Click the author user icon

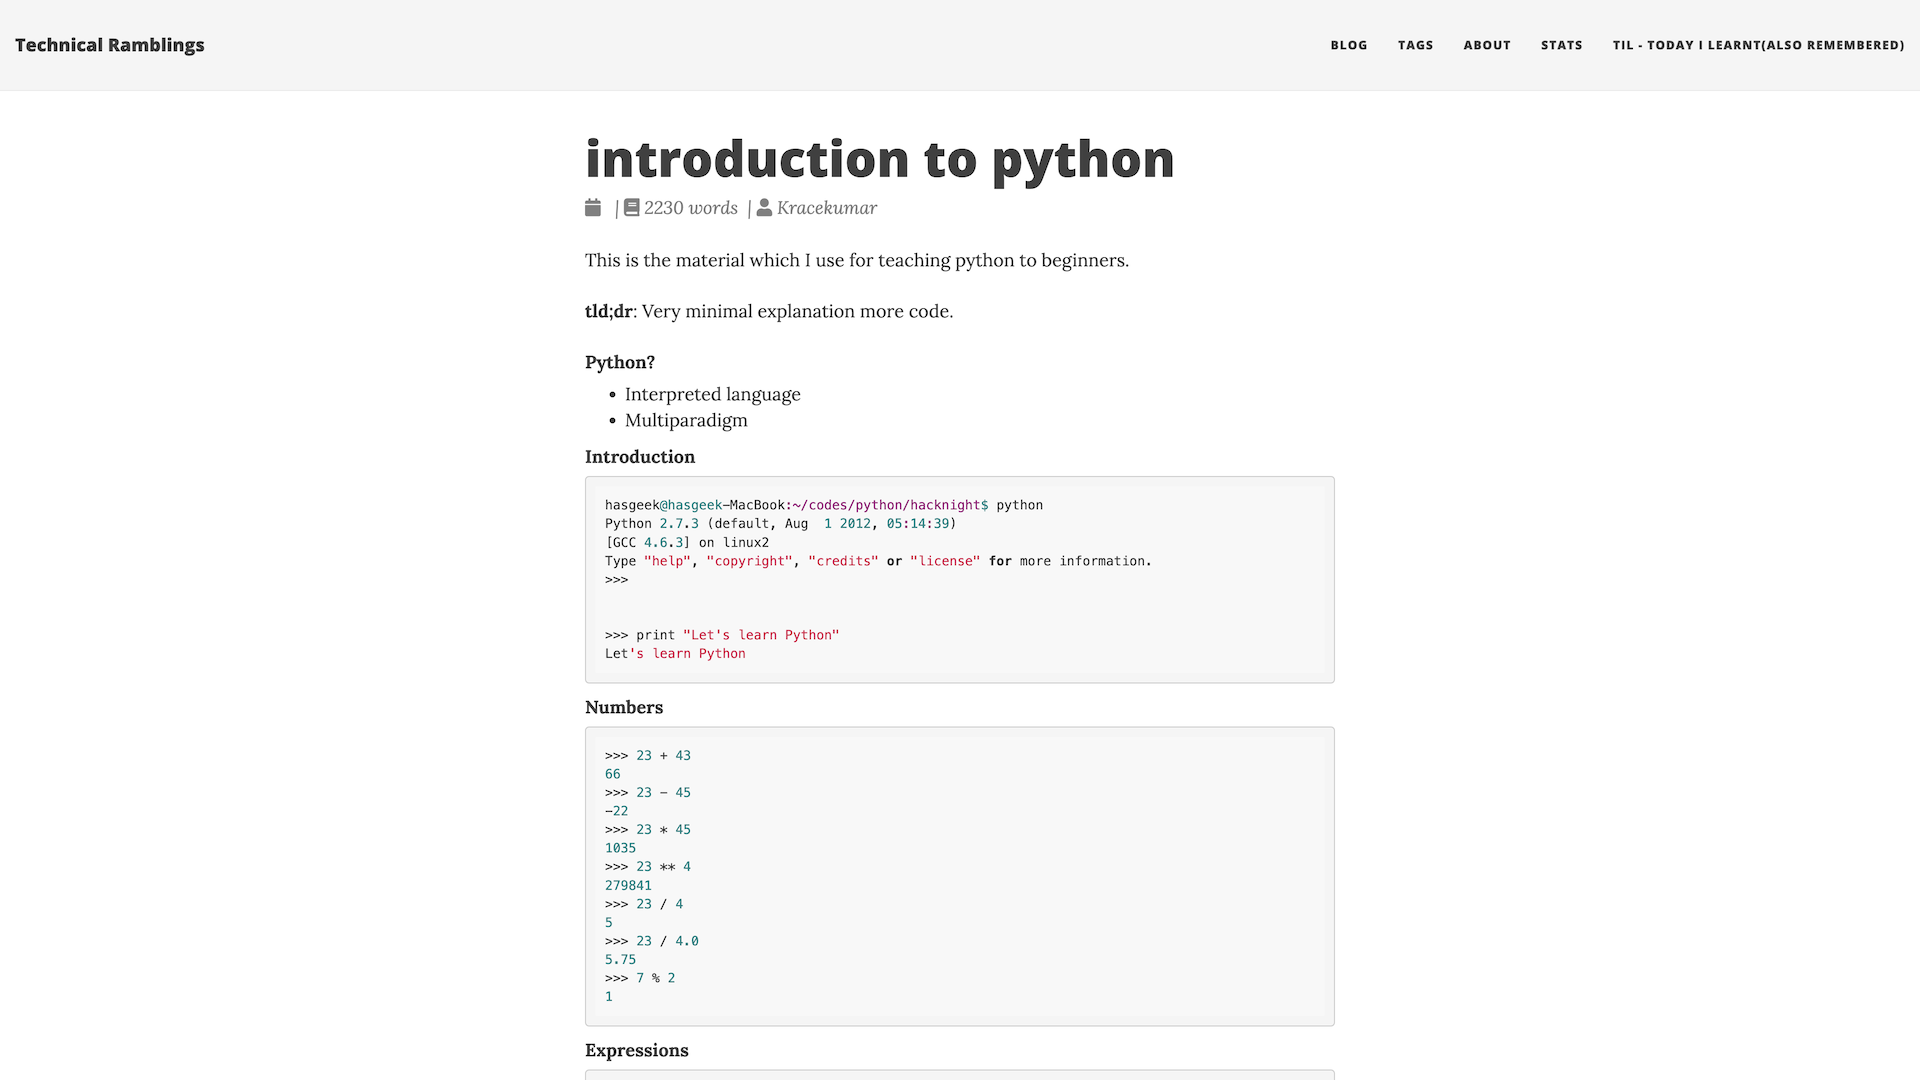point(764,207)
